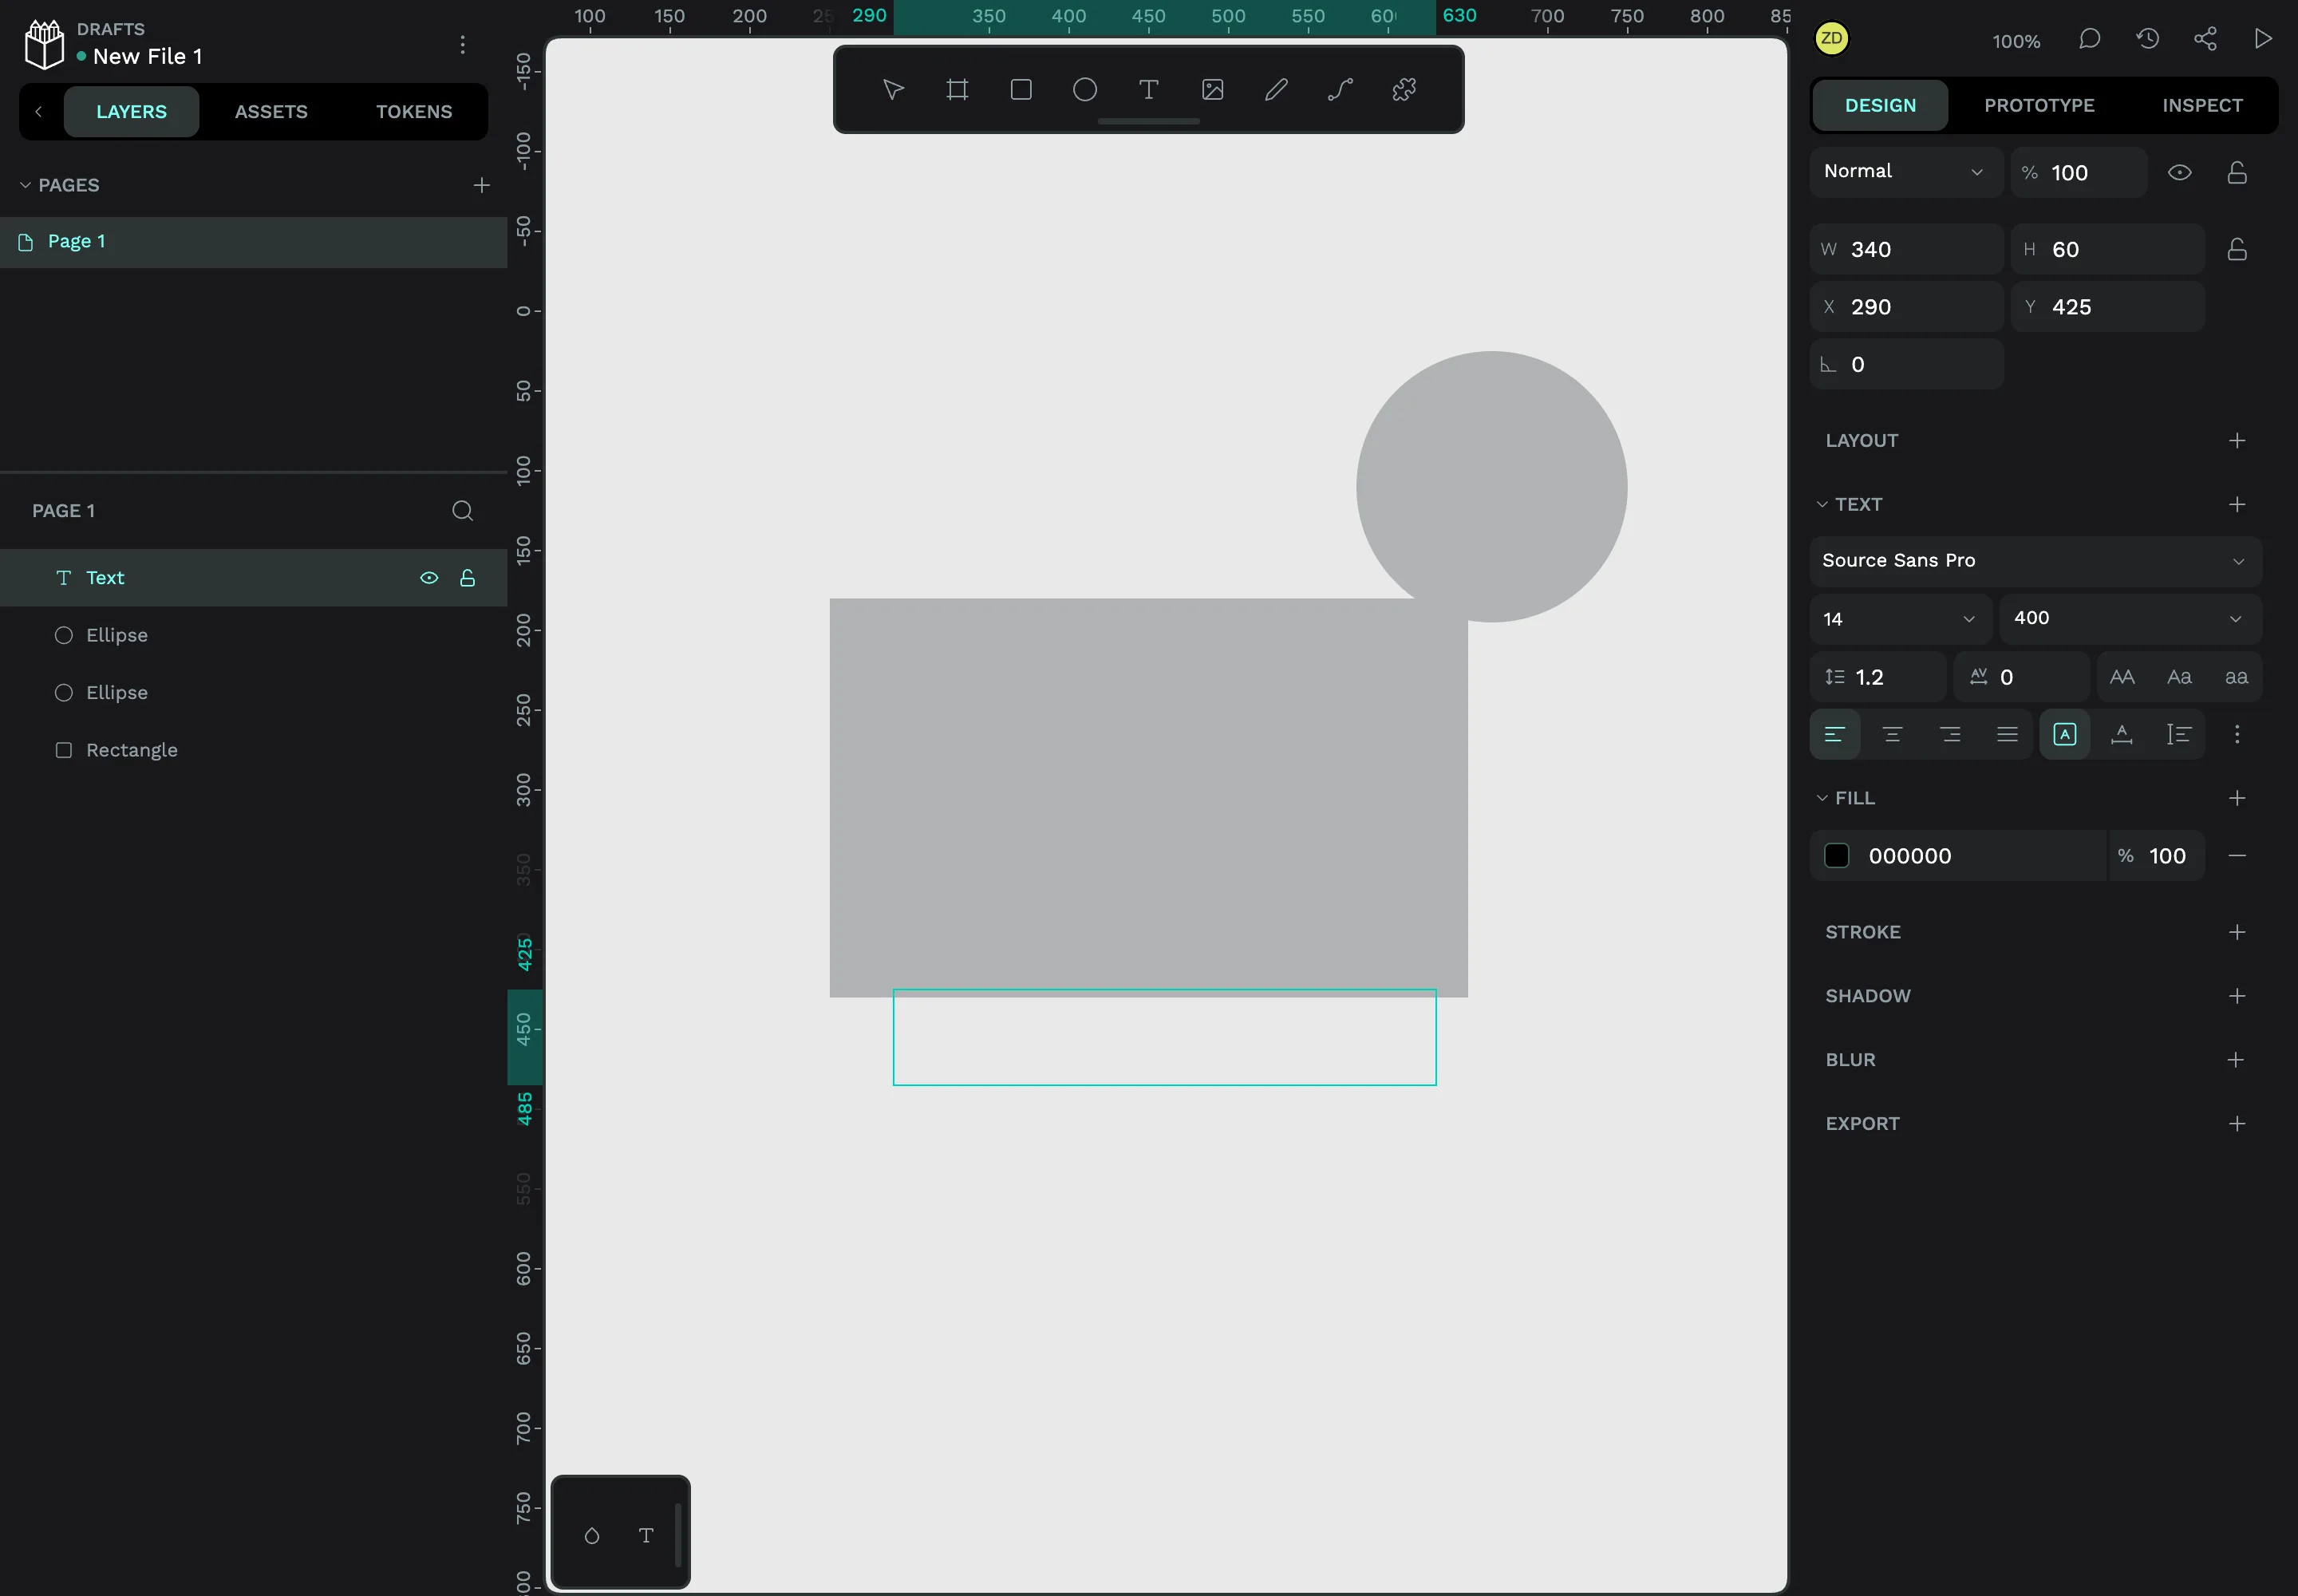Open the color palette droplet icon
2298x1596 pixels.
point(592,1535)
